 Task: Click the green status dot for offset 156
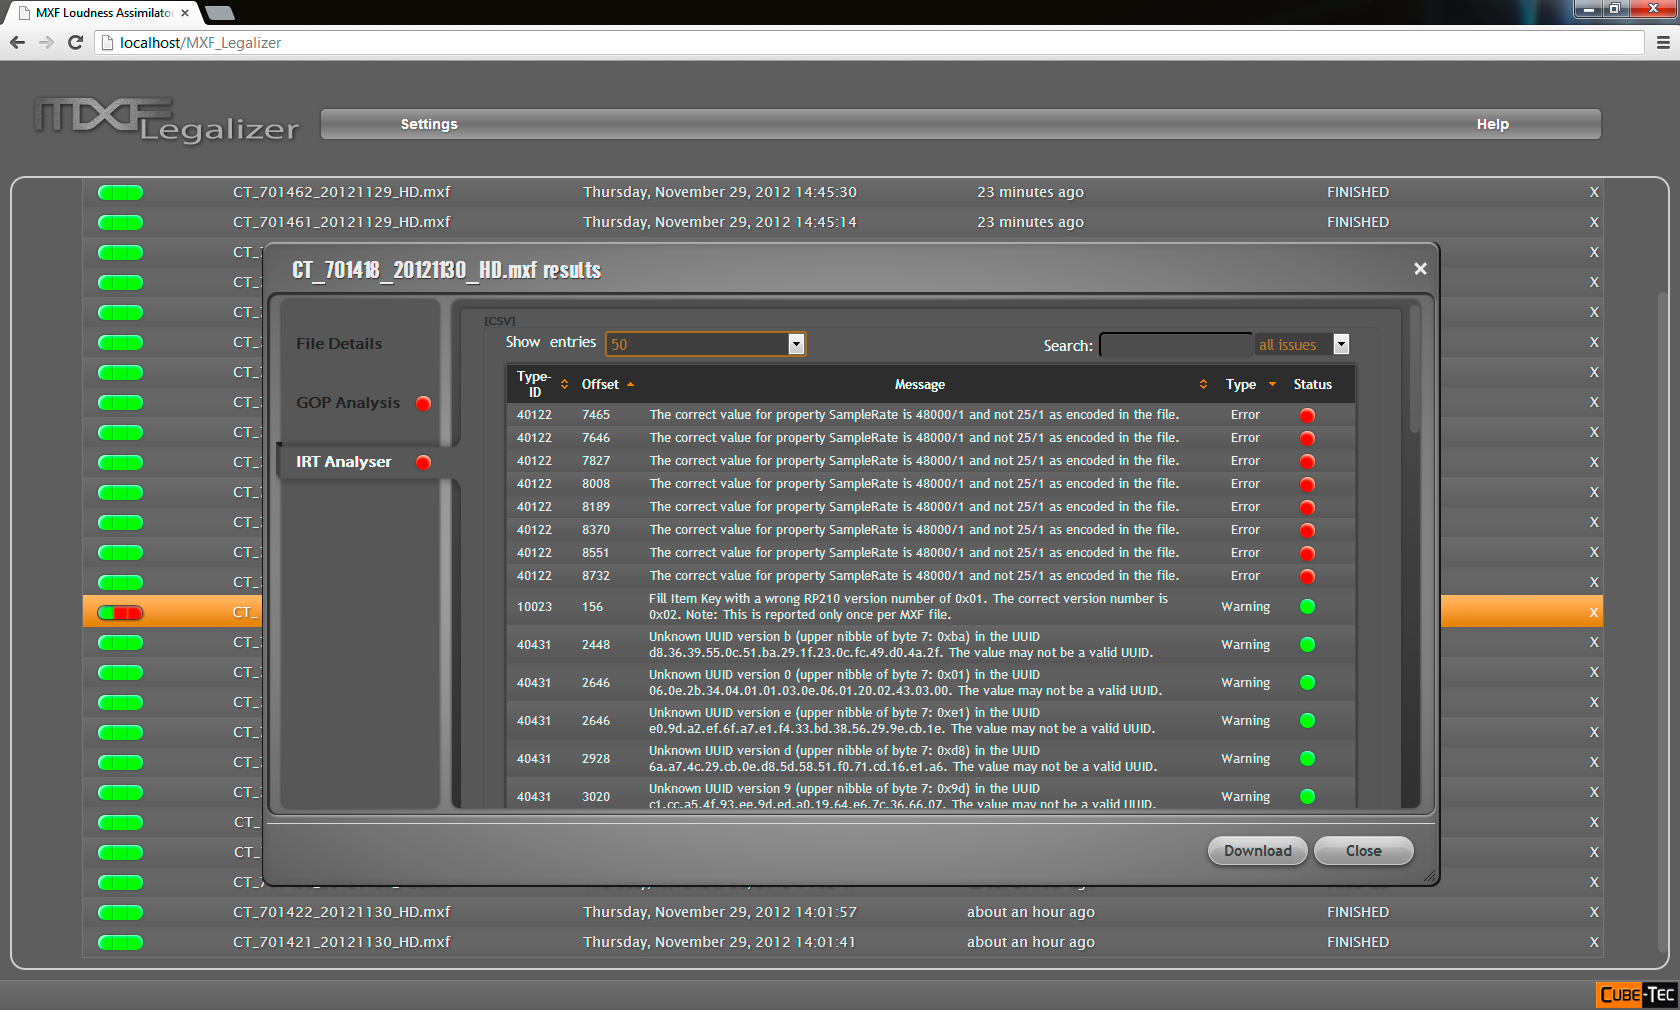[x=1306, y=607]
